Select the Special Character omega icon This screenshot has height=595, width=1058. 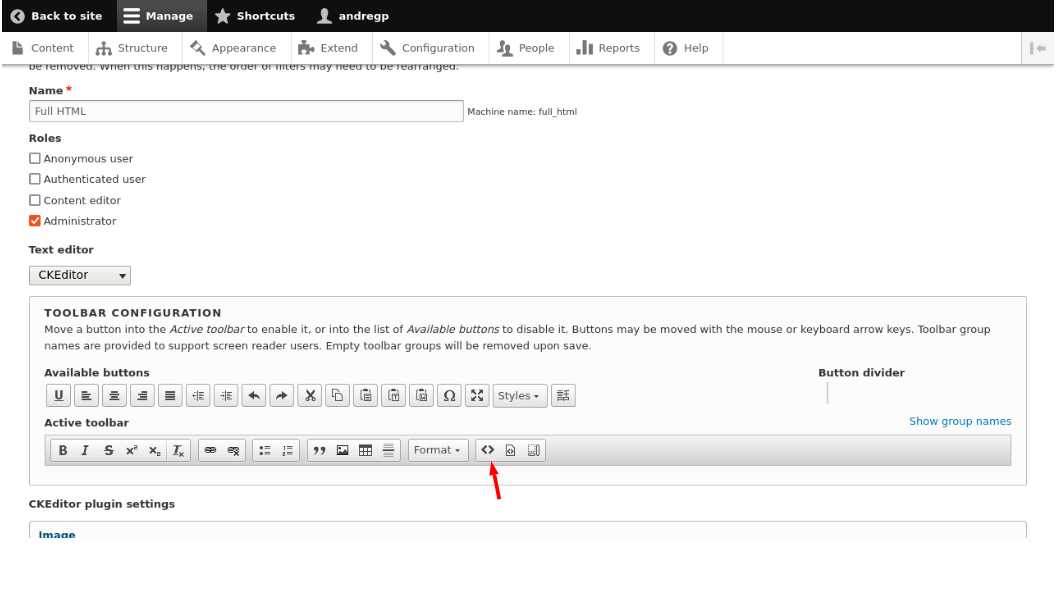coord(449,395)
